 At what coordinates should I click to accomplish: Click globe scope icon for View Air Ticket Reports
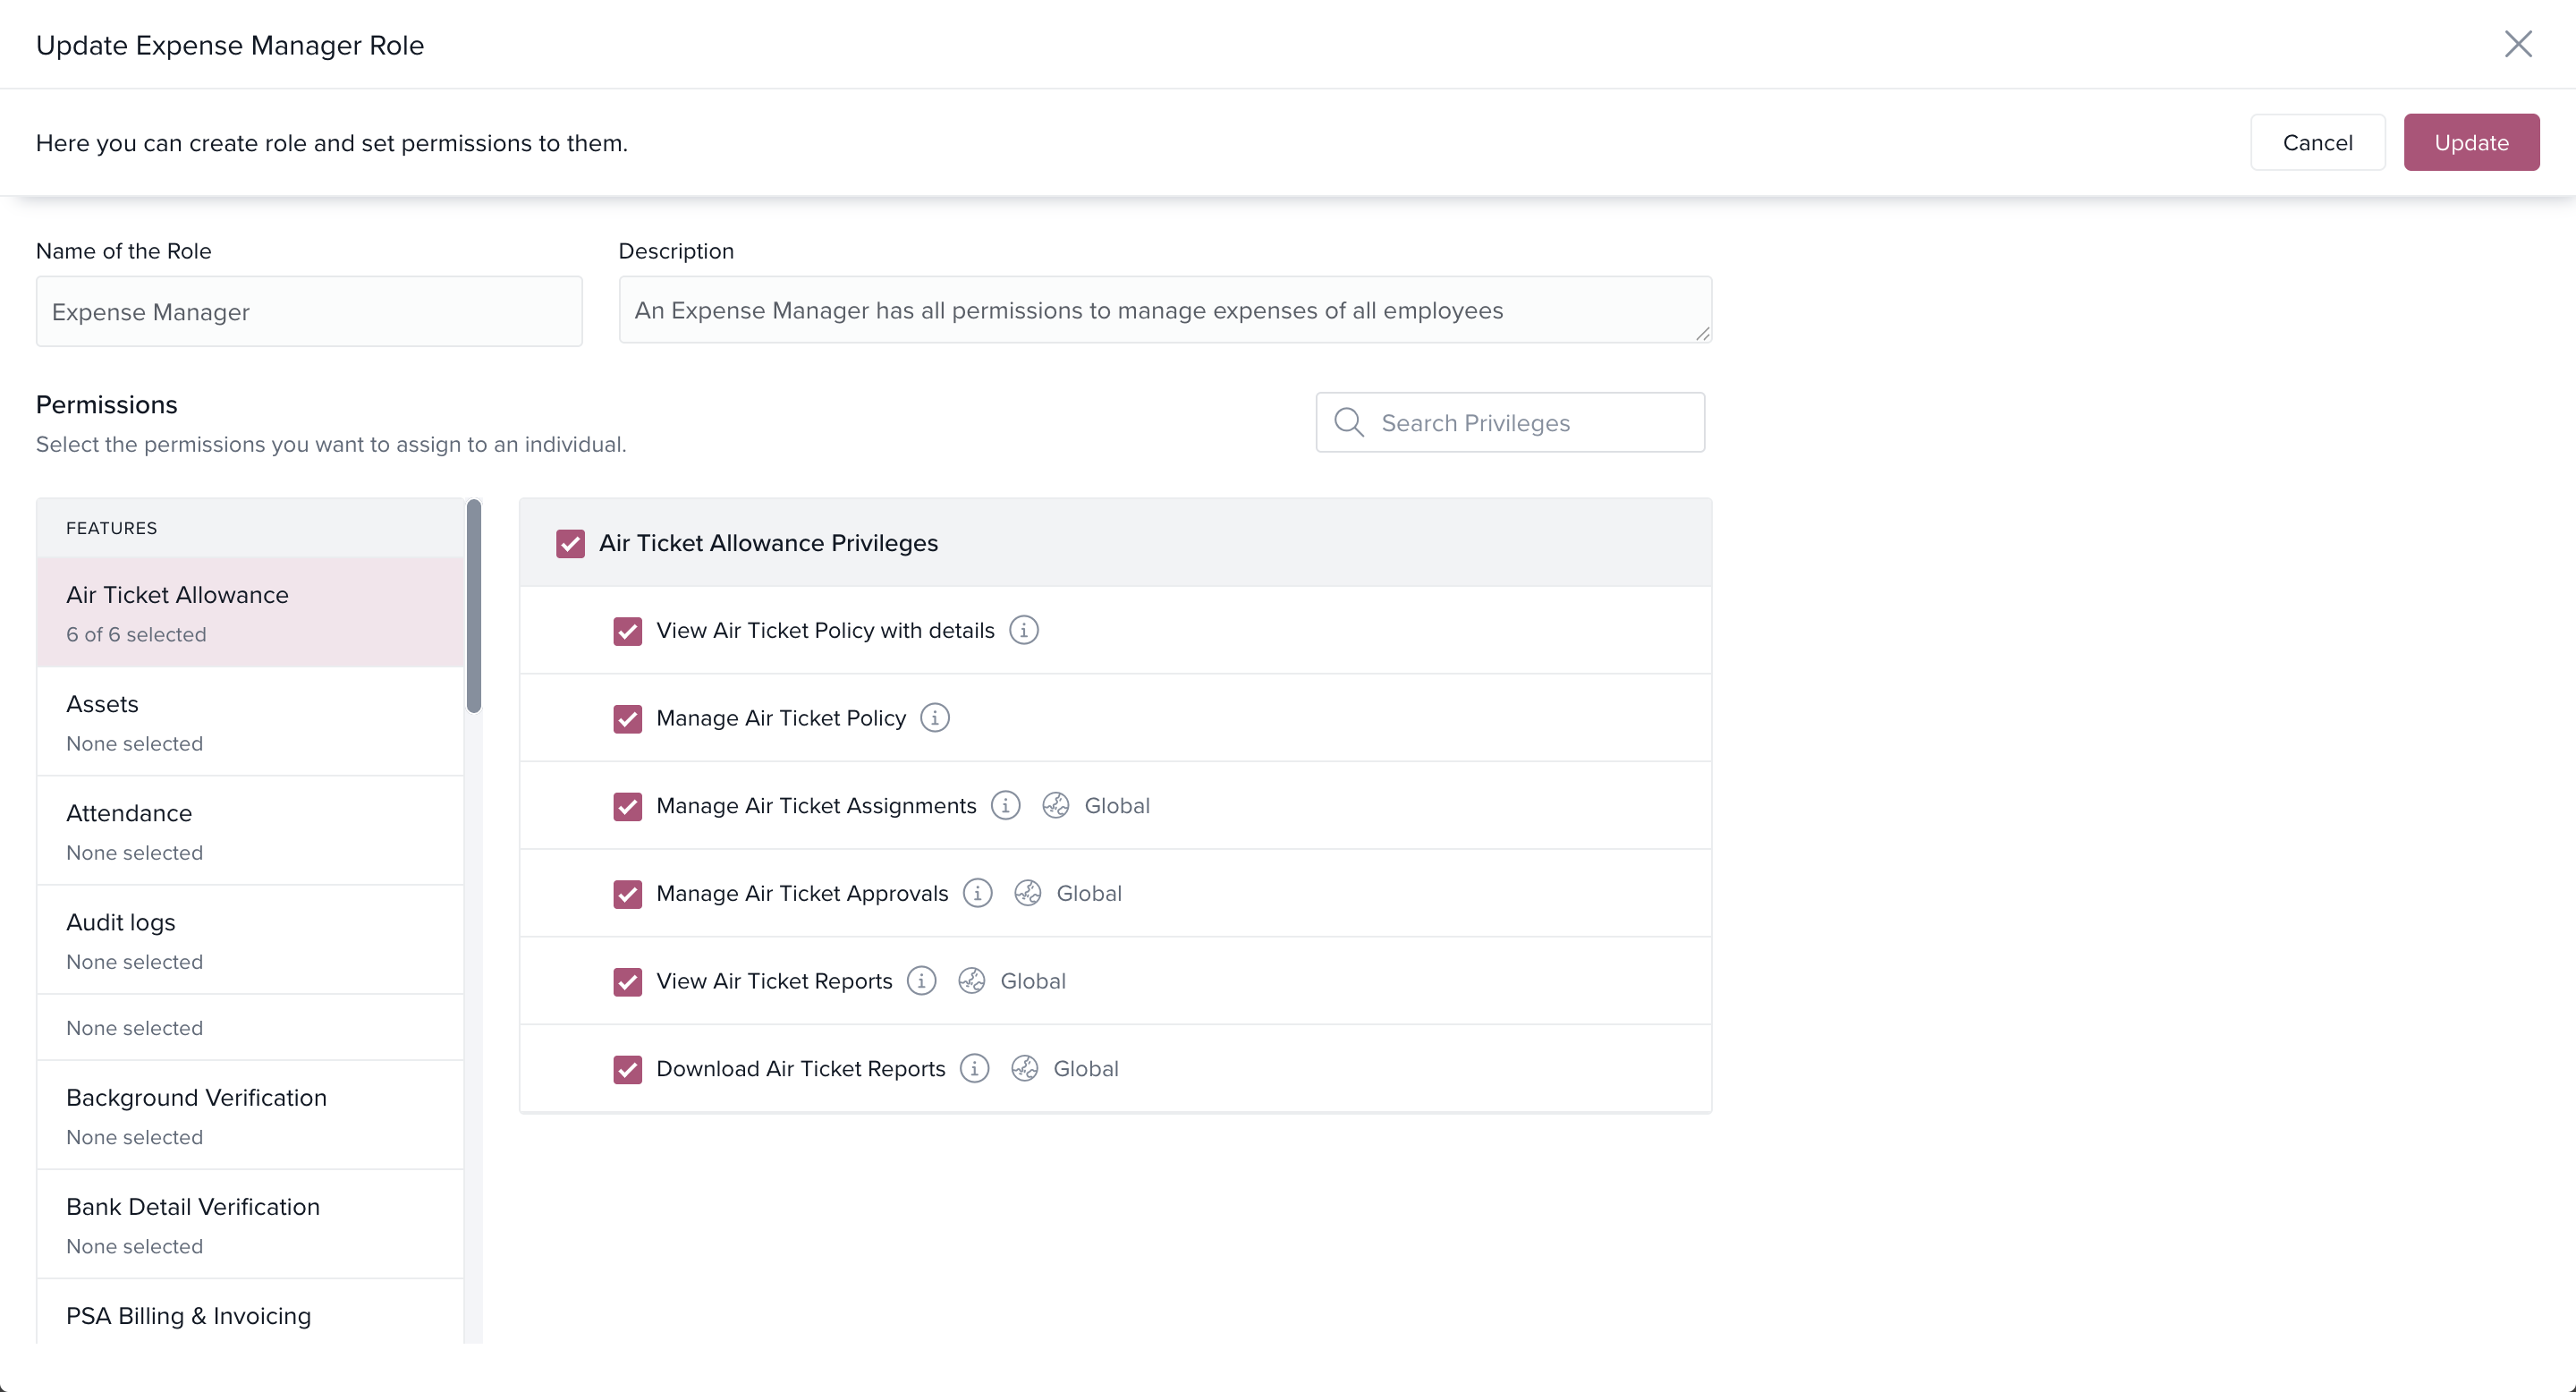971,981
